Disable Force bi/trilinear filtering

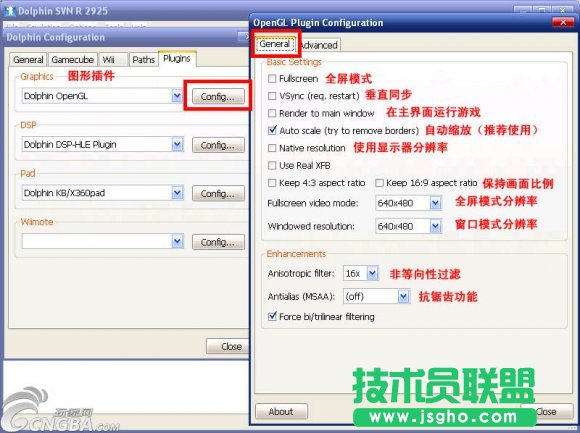272,317
